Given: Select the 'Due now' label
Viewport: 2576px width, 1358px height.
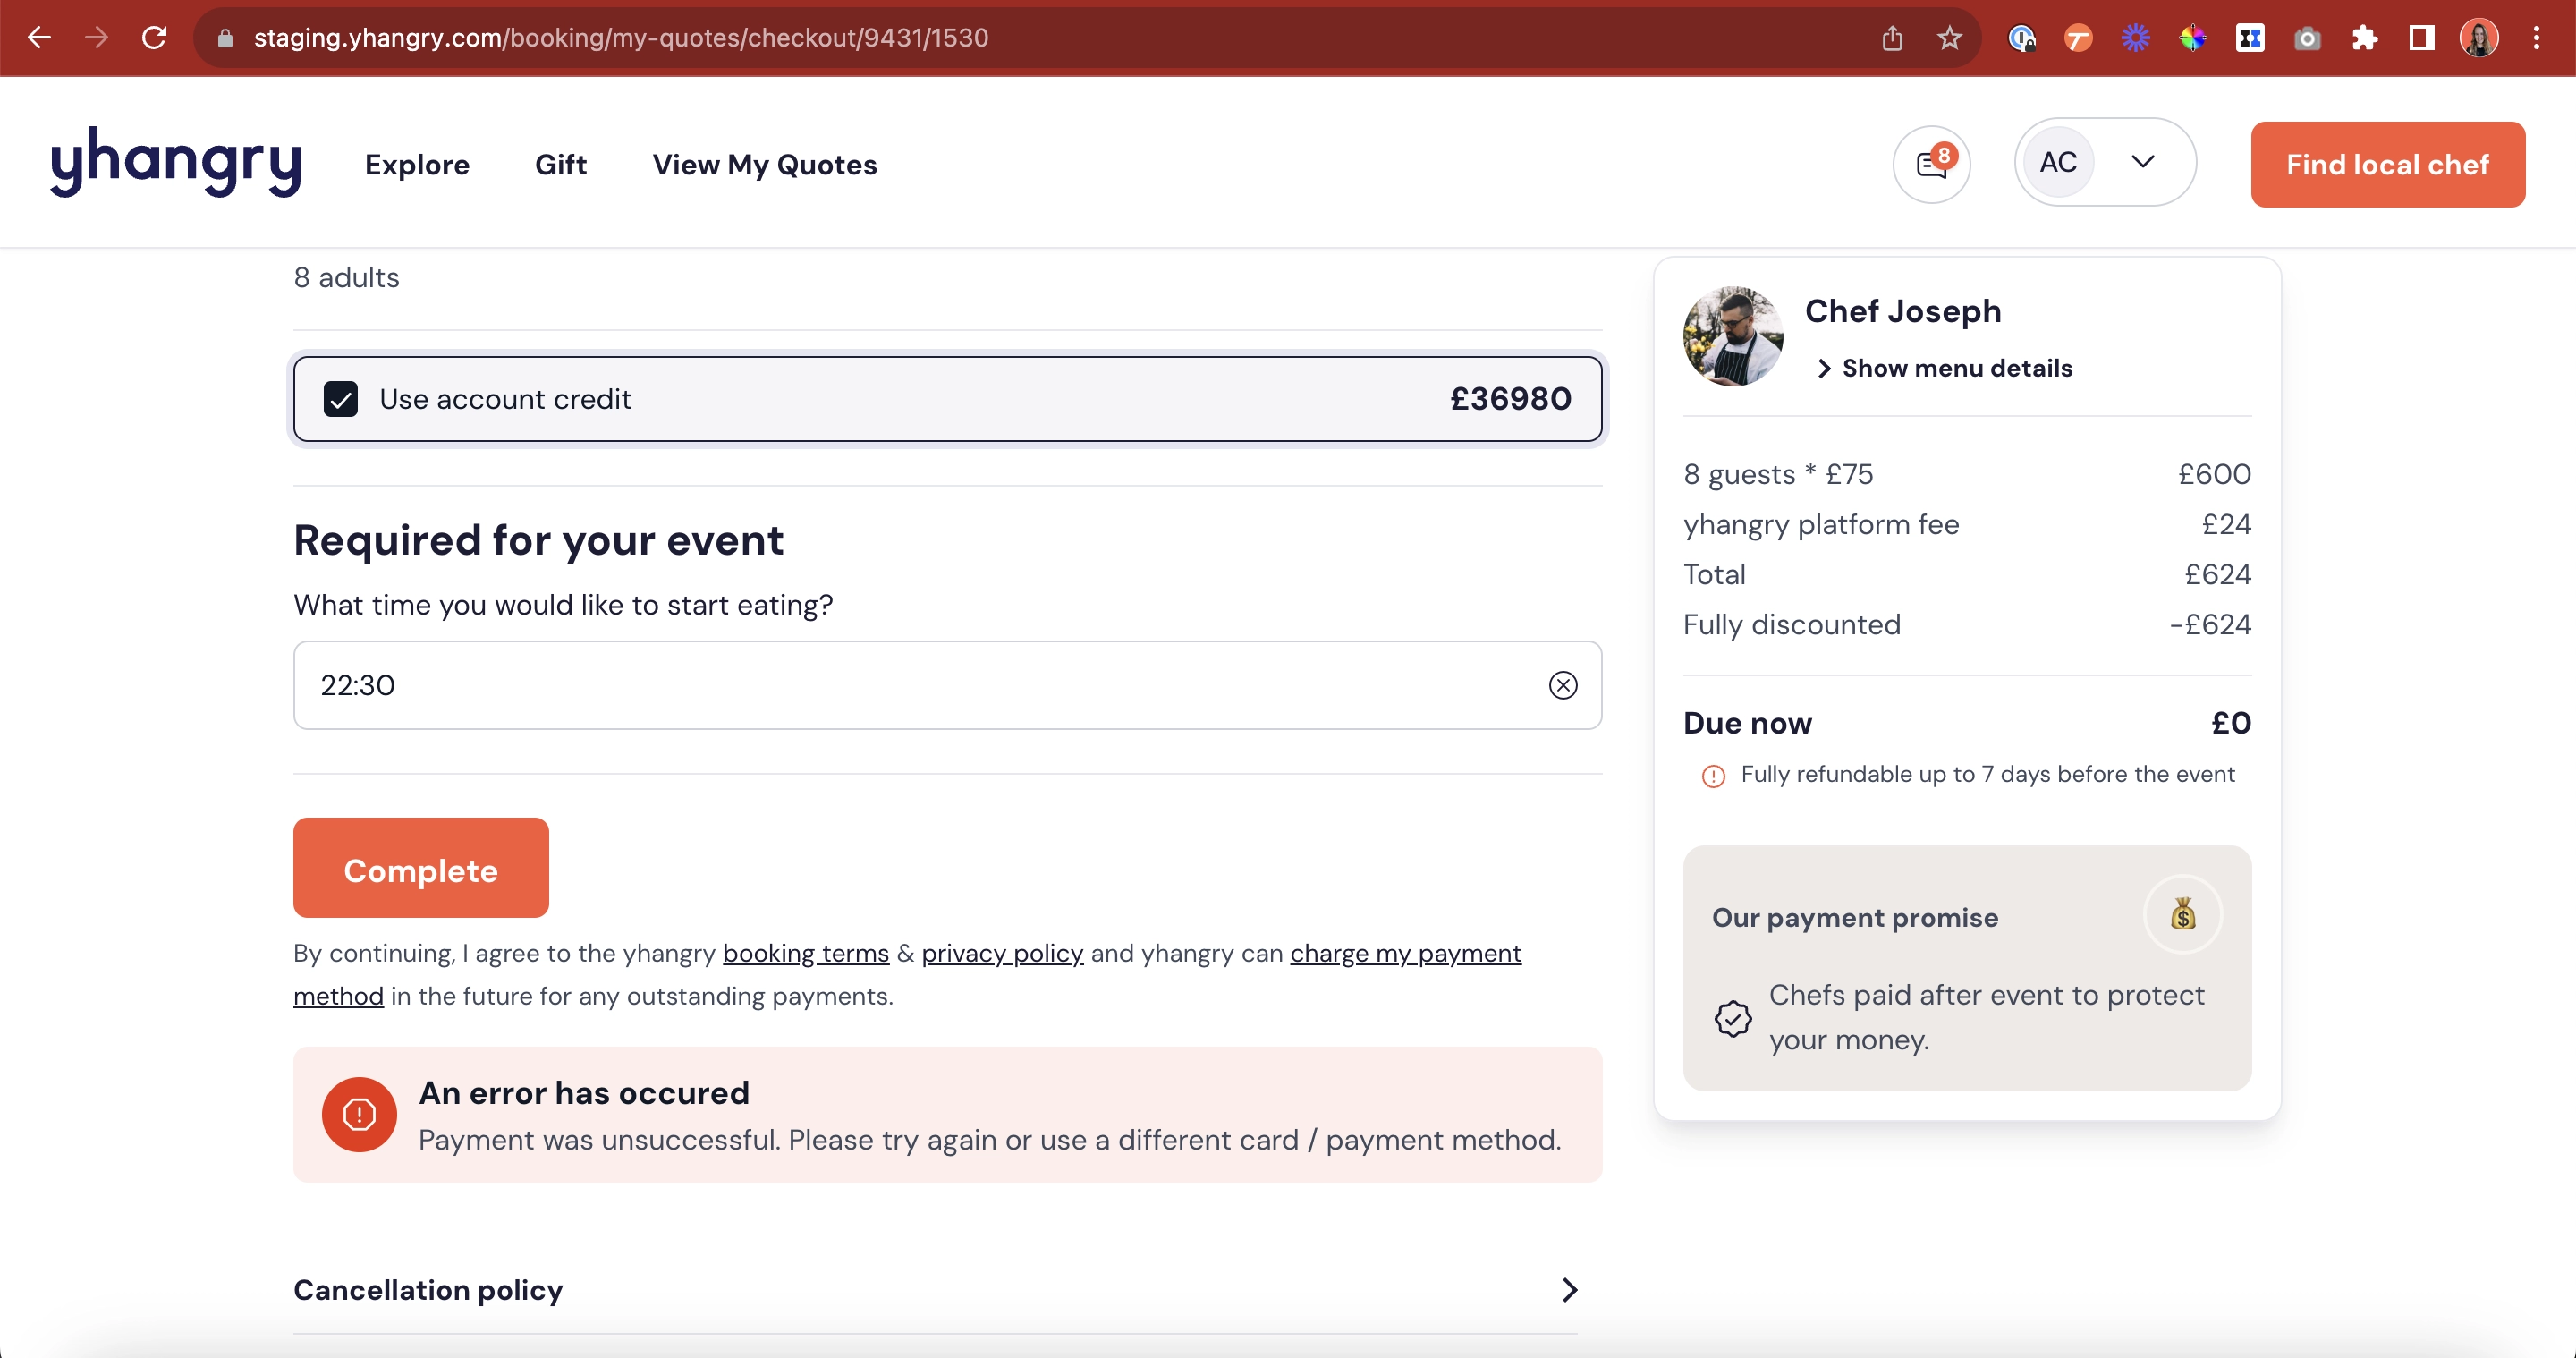Looking at the screenshot, I should (1747, 723).
